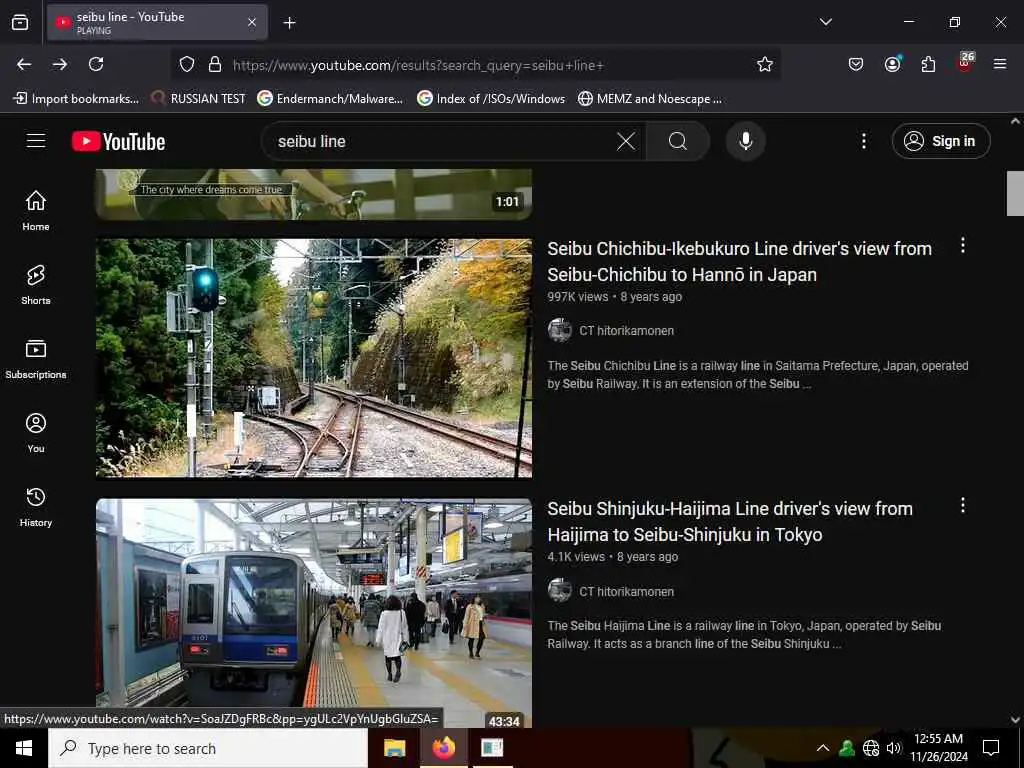Open the Firefox account icon
The height and width of the screenshot is (768, 1024).
[x=892, y=64]
